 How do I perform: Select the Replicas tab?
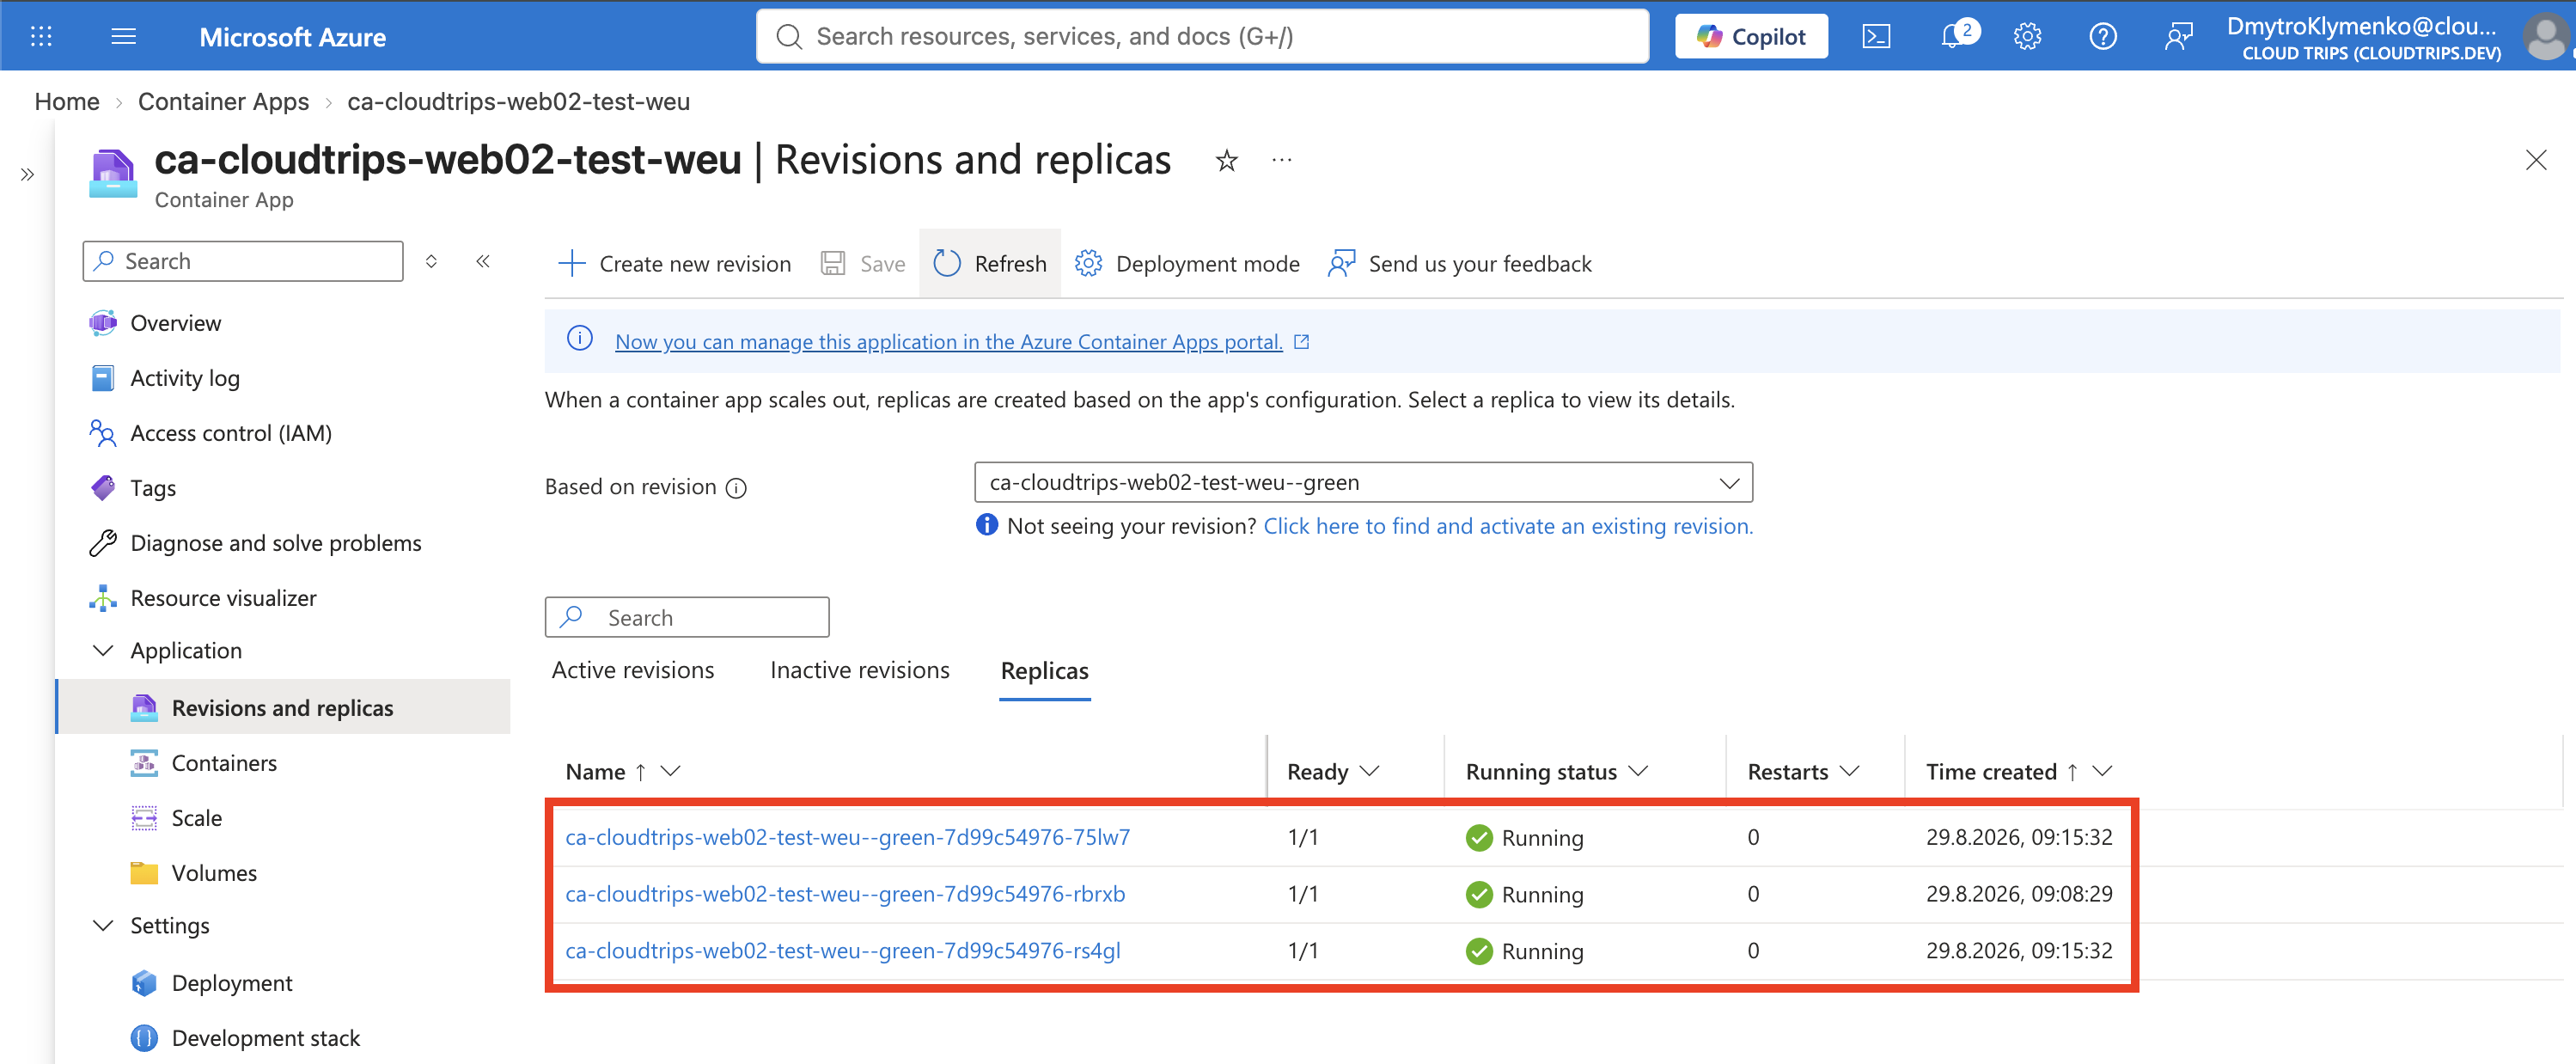(1045, 671)
